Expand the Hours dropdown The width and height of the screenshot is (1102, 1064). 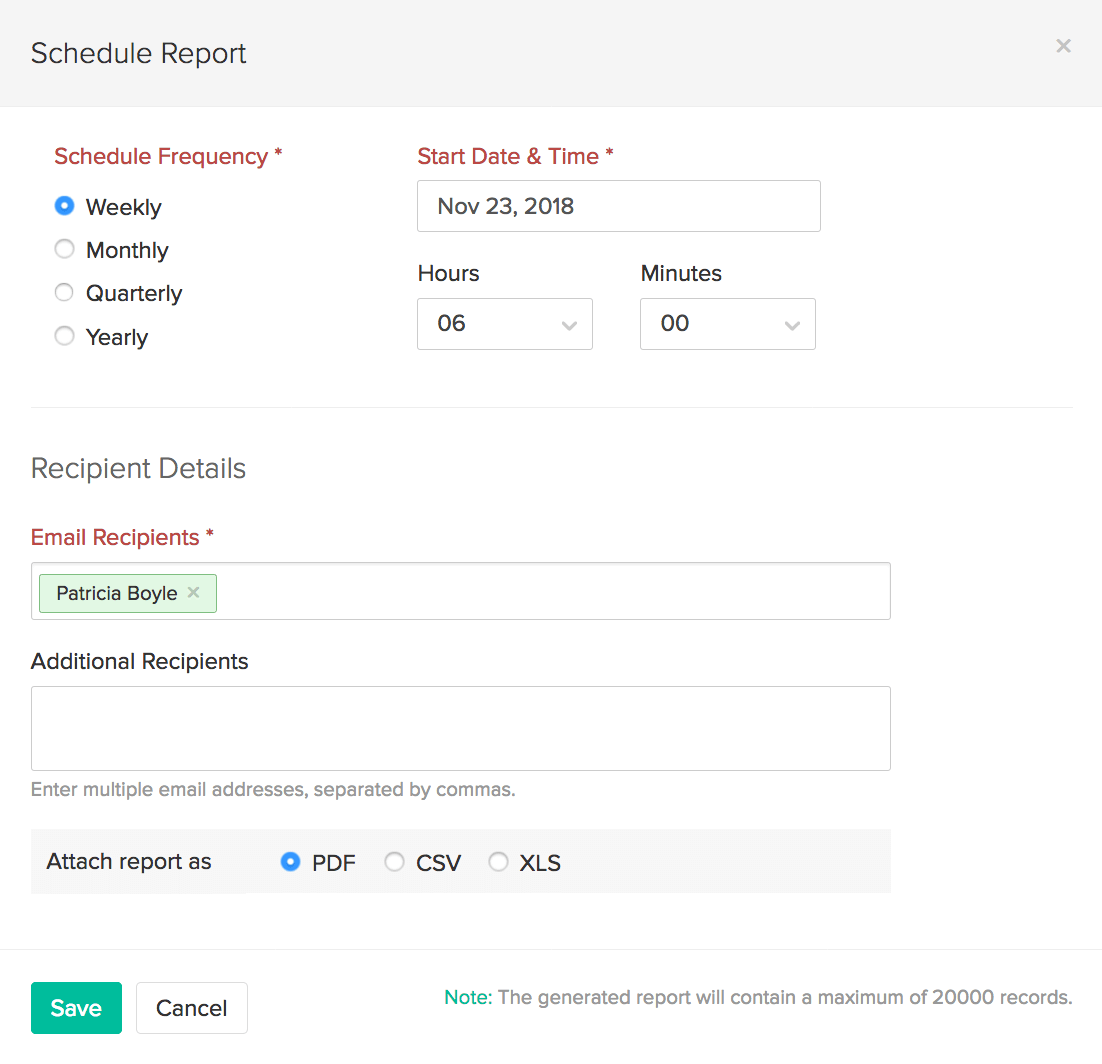(x=504, y=324)
